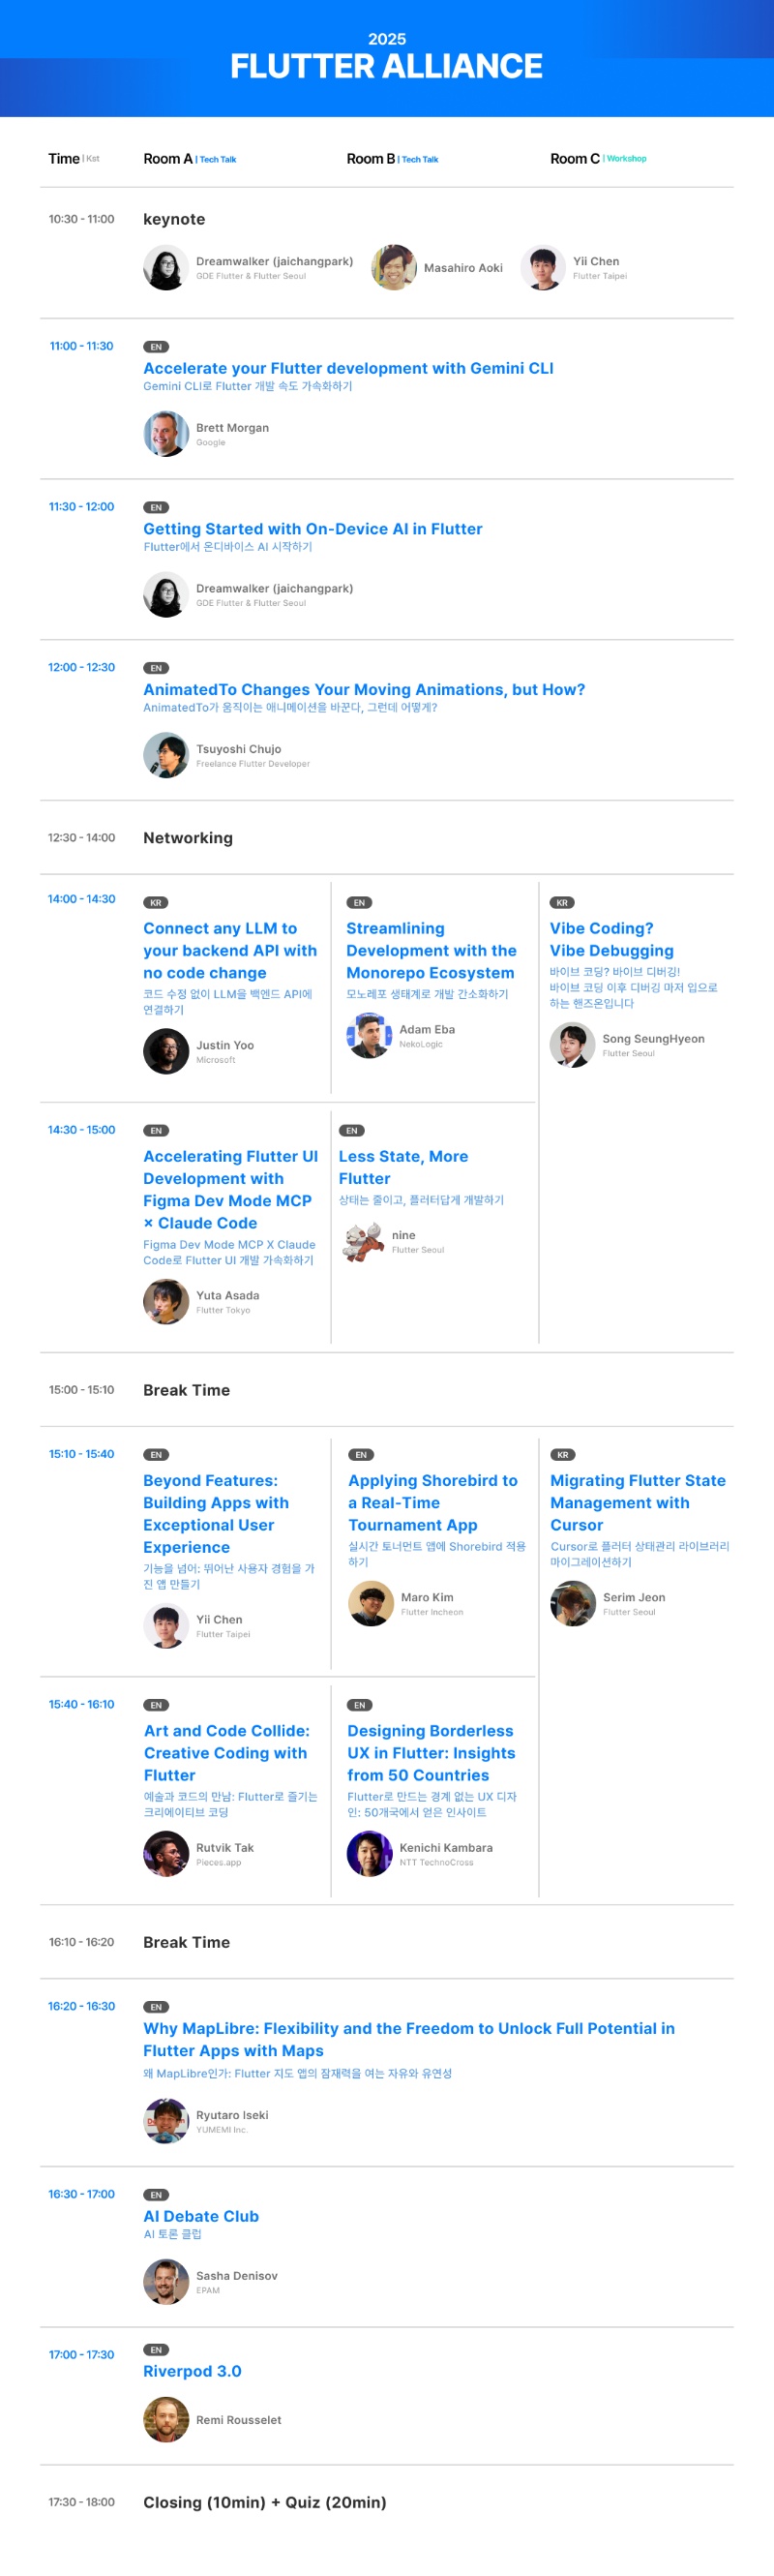The width and height of the screenshot is (774, 2576).
Task: Click Tsuyoshi Chujo's profile photo
Action: coord(165,755)
